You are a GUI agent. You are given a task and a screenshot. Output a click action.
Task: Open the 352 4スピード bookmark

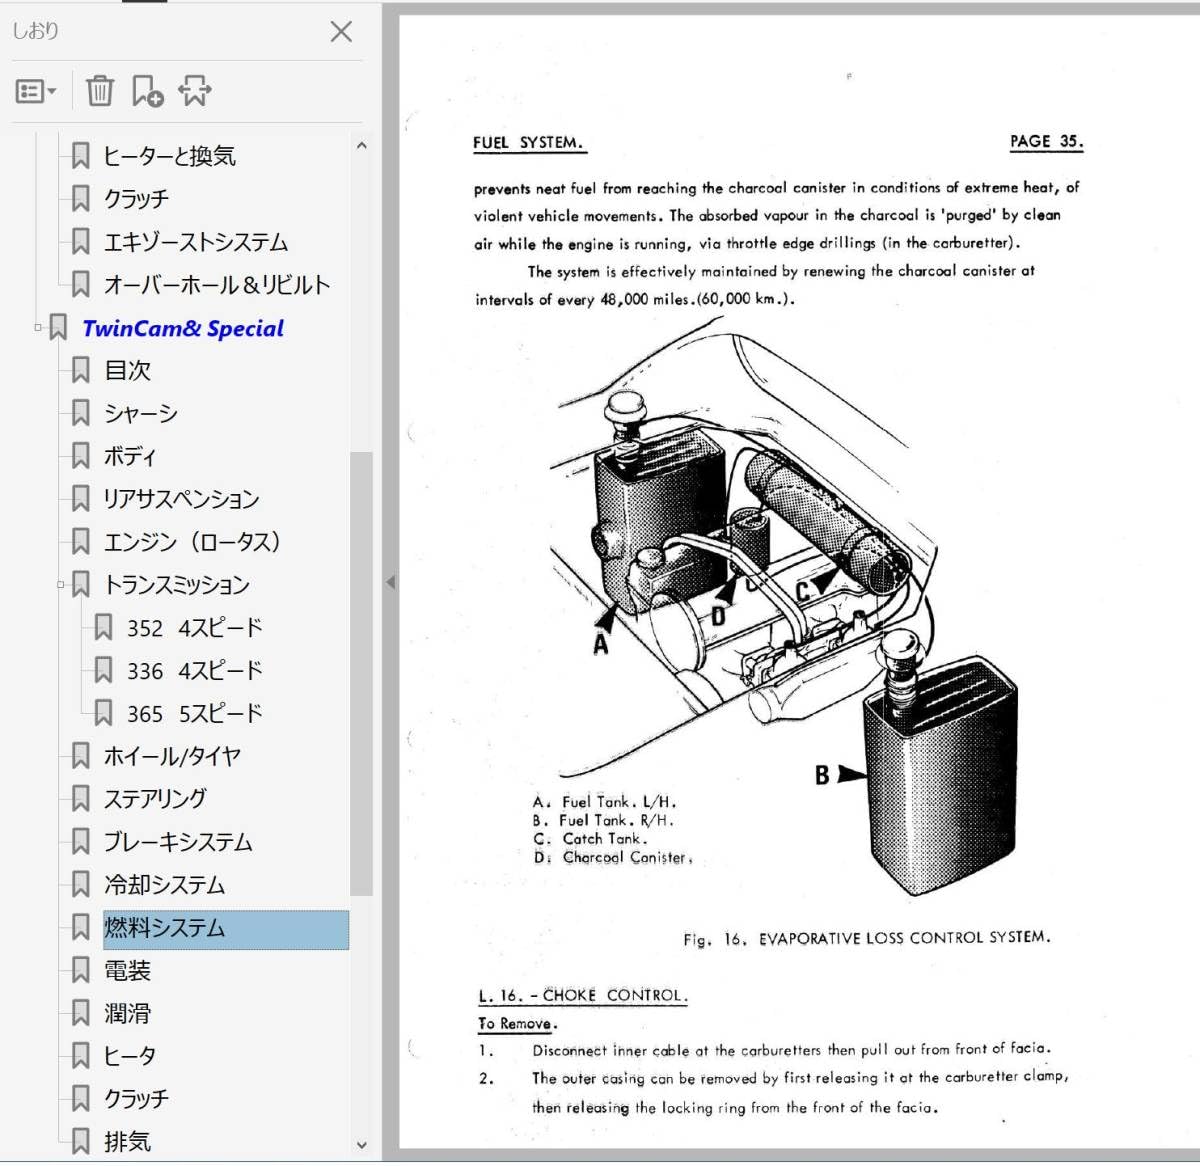(194, 628)
